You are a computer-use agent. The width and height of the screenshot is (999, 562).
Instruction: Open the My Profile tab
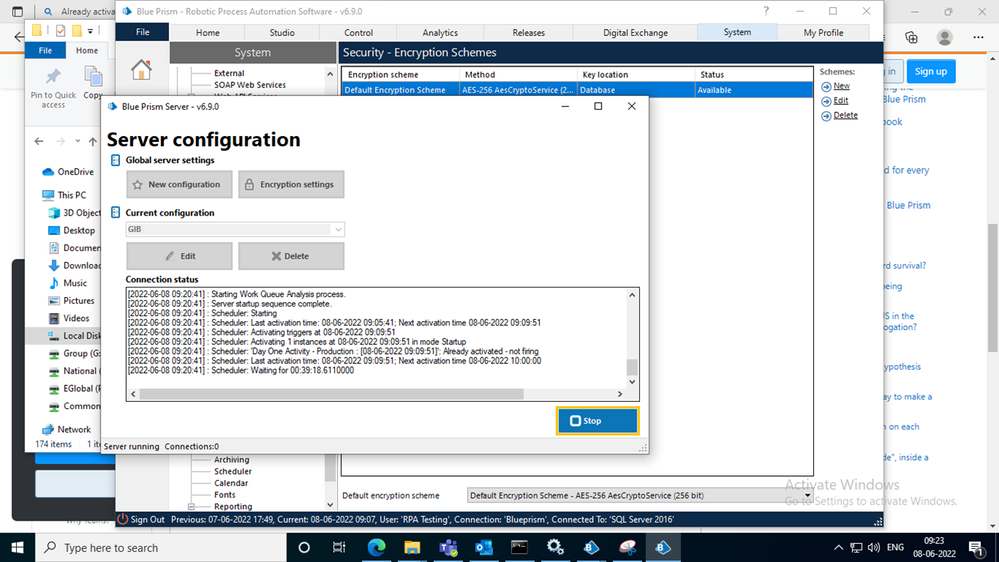click(x=823, y=32)
